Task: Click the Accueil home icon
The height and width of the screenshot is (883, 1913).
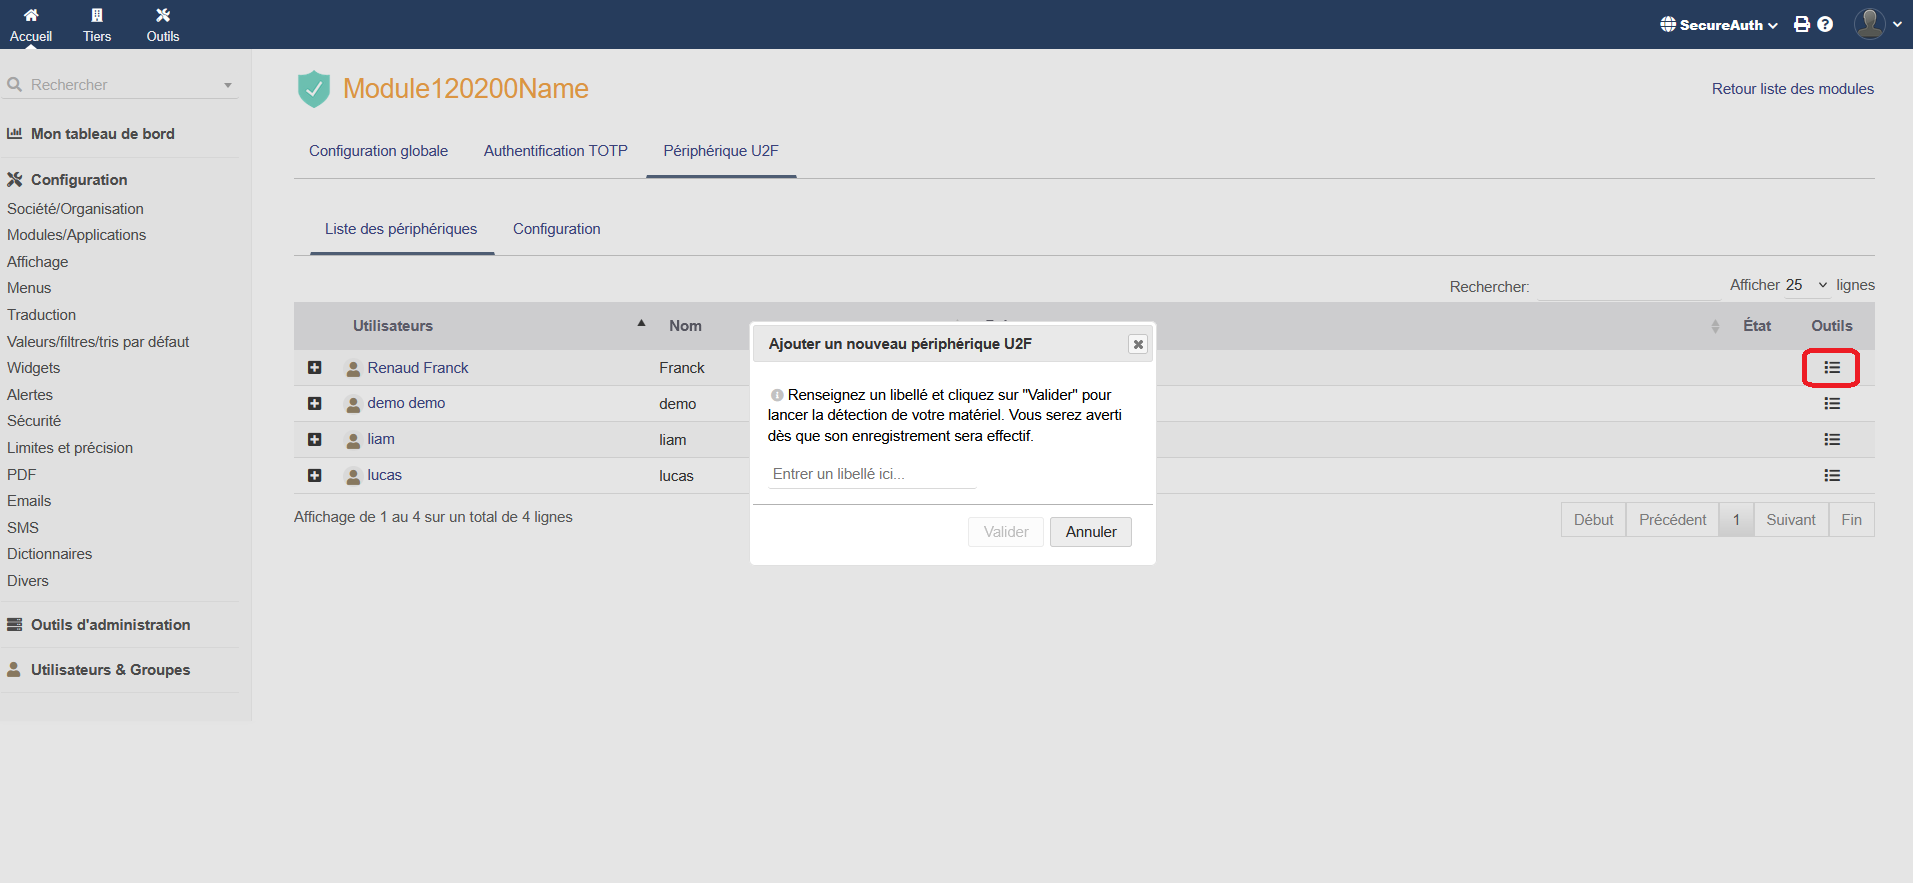Action: [x=31, y=16]
